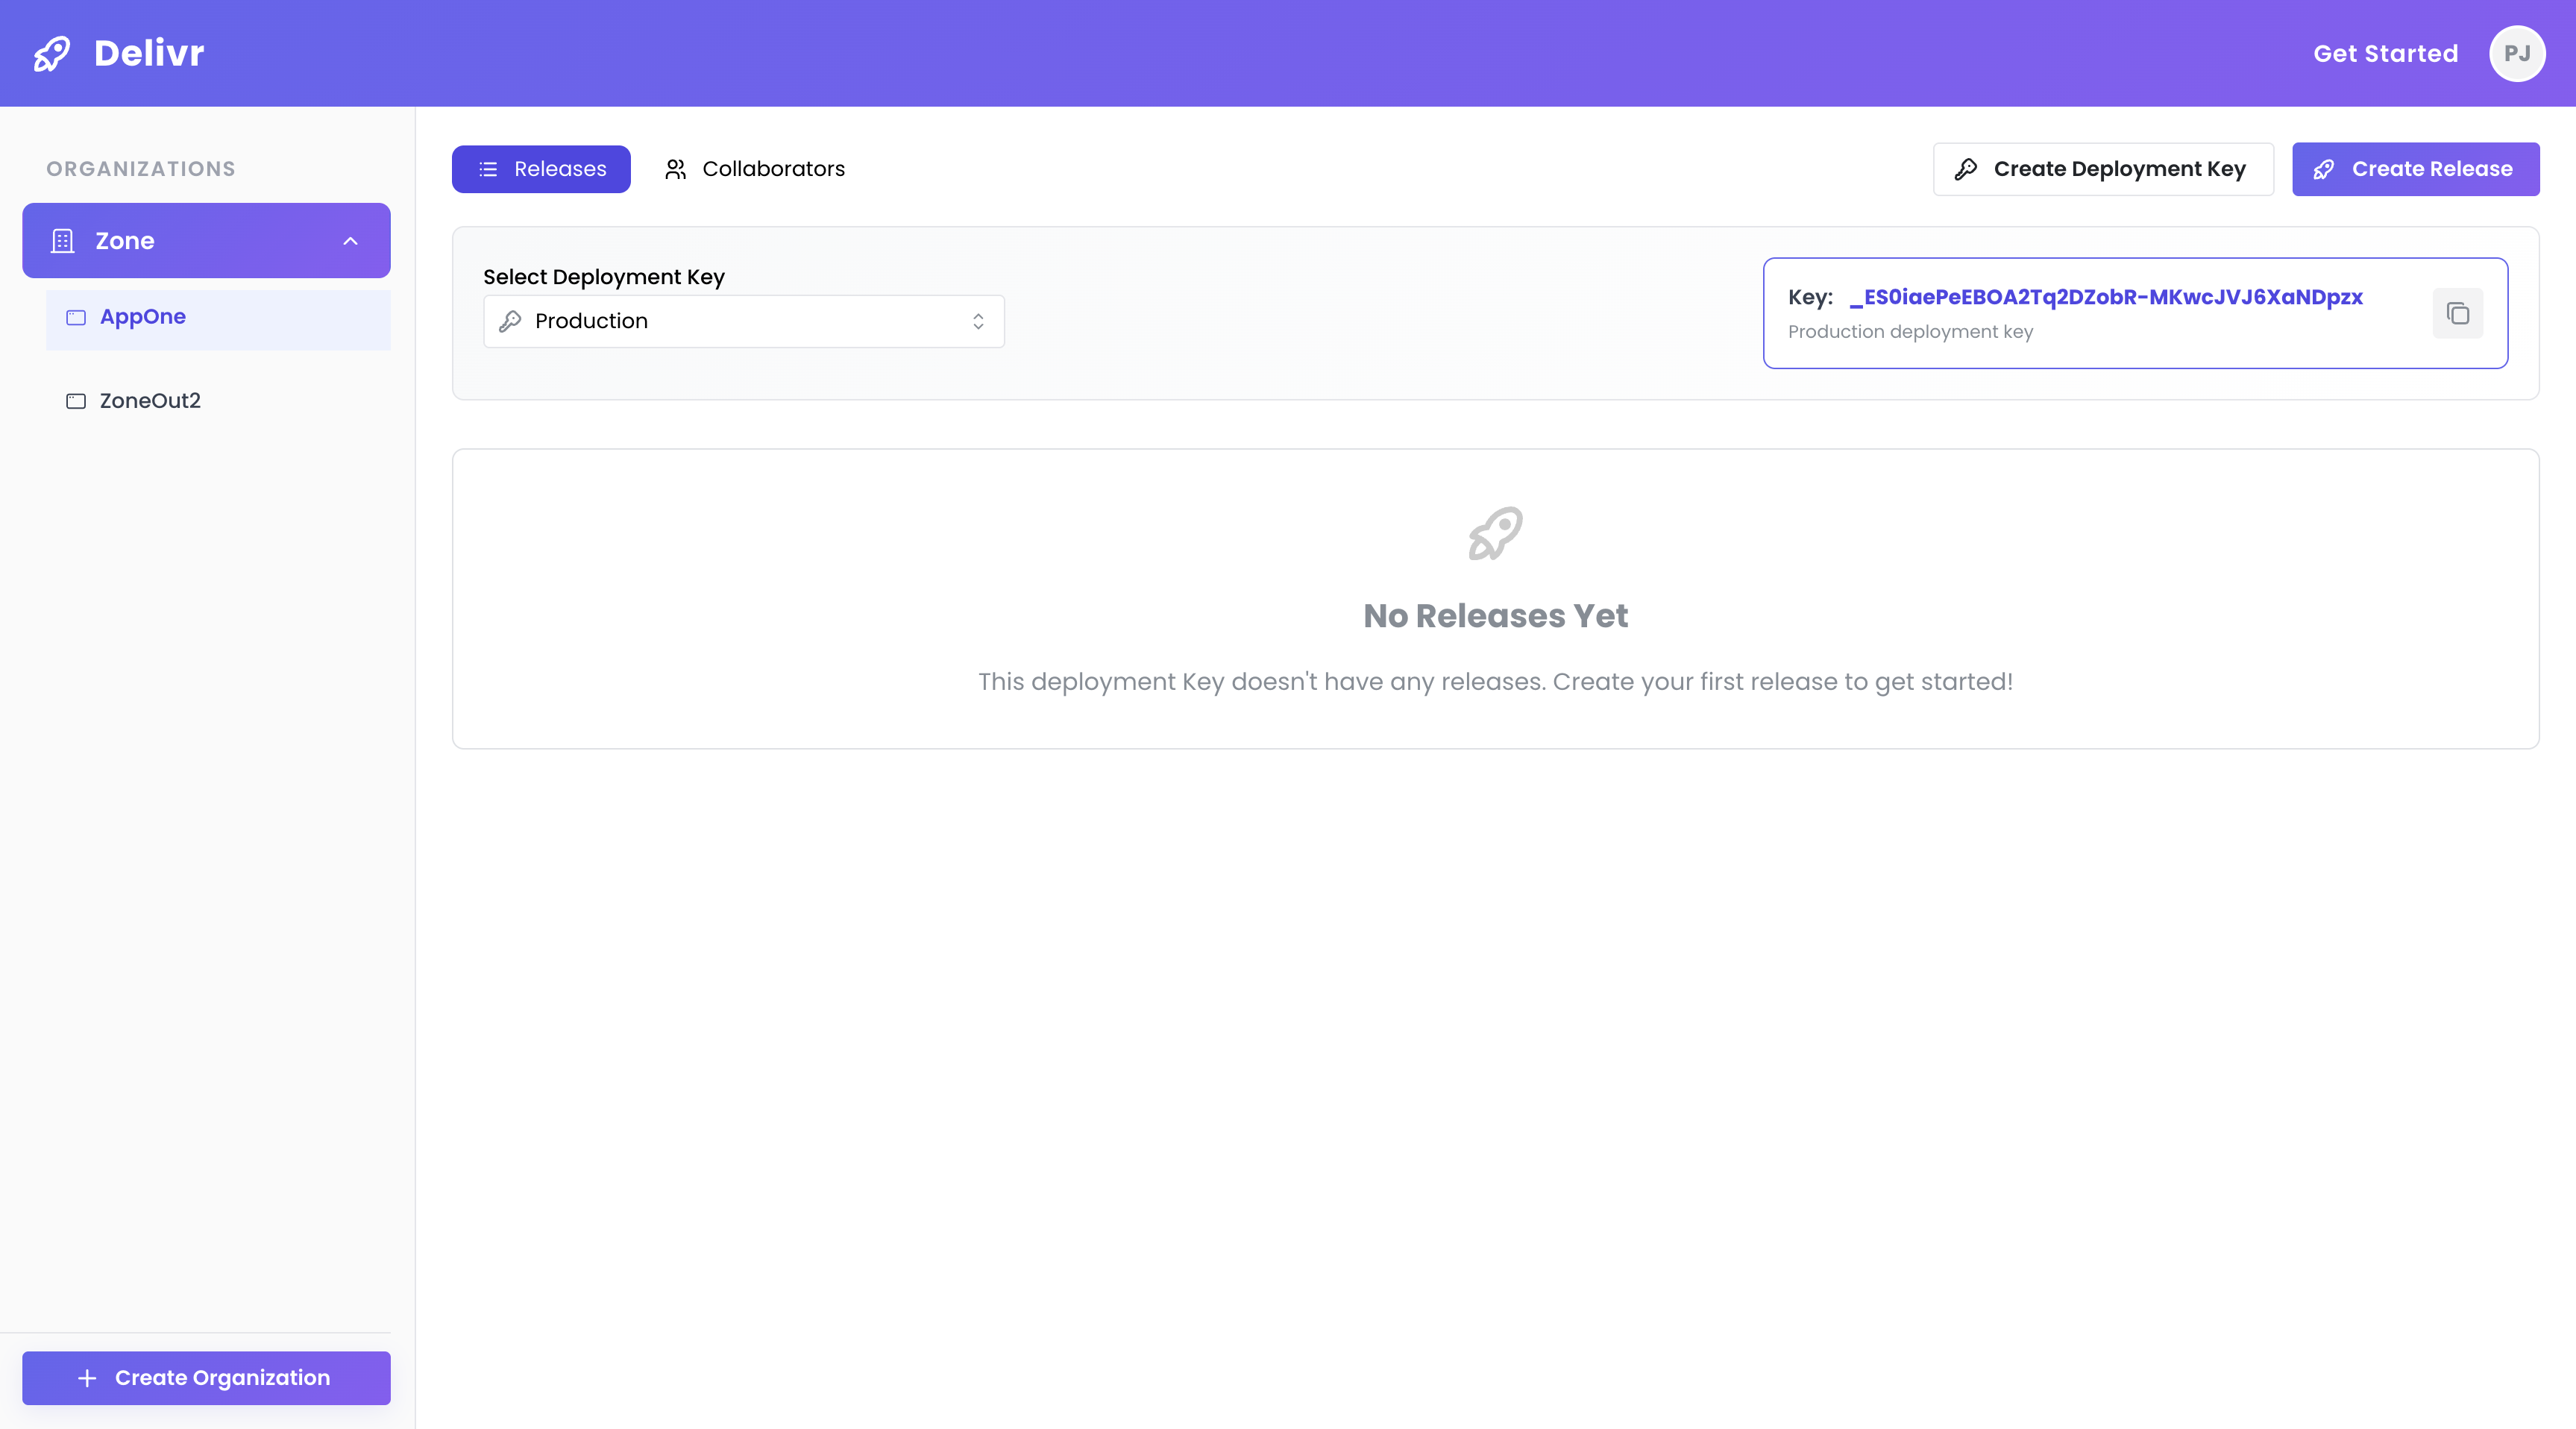Click the app icon beside ZoneOut2
The height and width of the screenshot is (1429, 2576).
(x=76, y=401)
